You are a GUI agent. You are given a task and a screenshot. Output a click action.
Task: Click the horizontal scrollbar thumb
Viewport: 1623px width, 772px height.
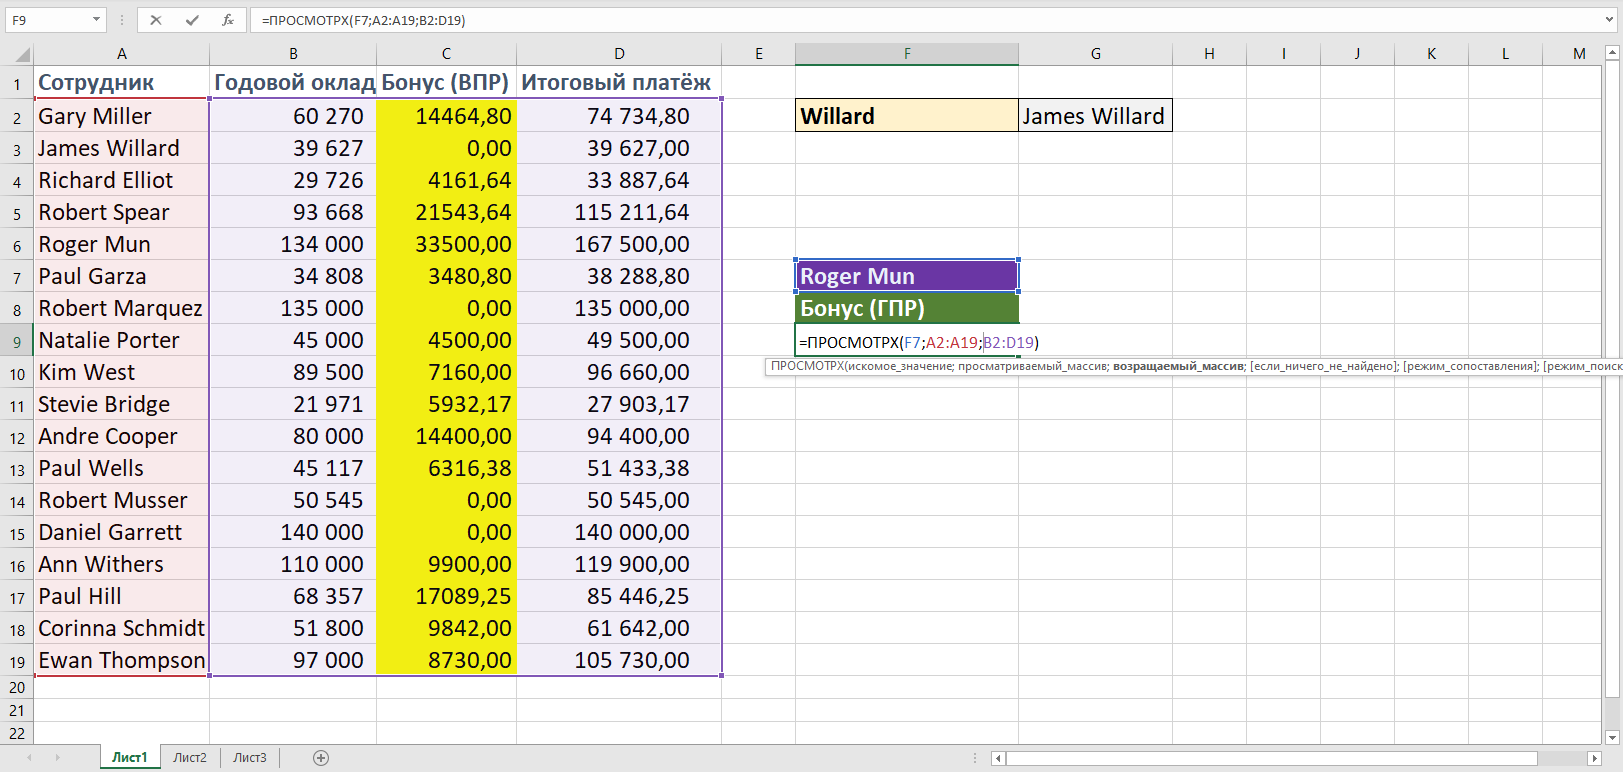[1271, 758]
